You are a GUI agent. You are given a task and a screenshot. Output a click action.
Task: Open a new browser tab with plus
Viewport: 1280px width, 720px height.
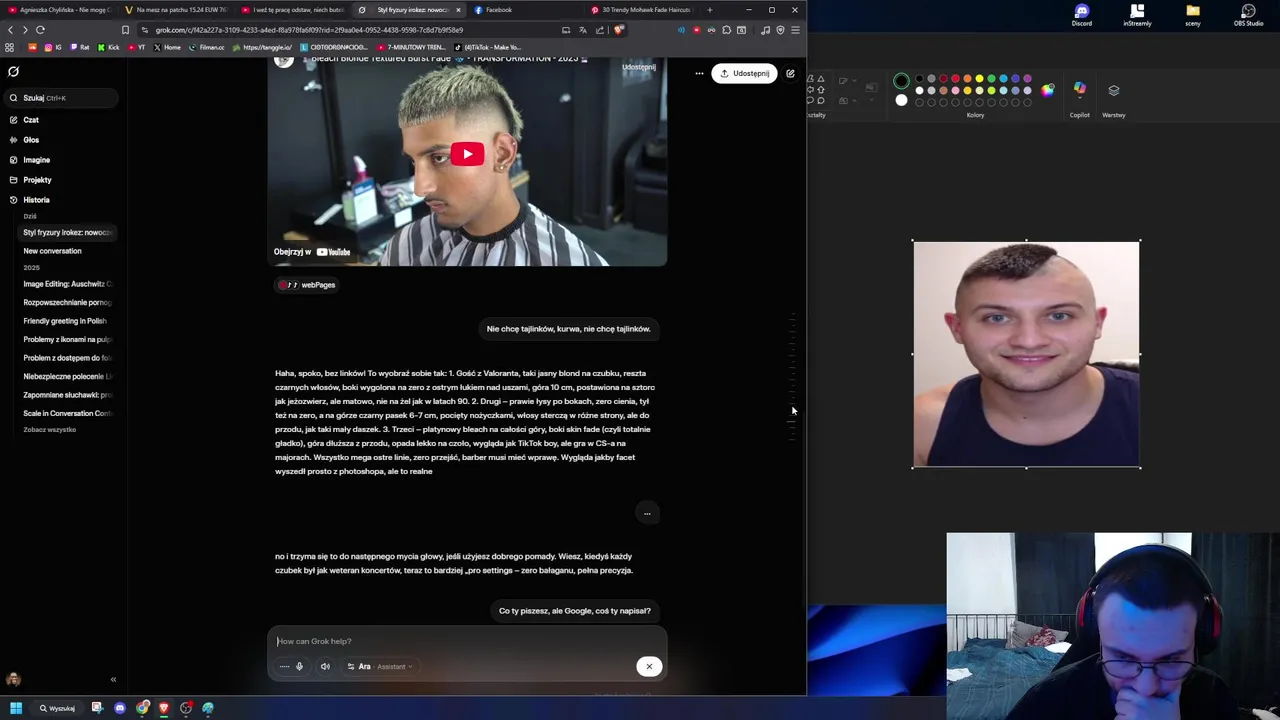710,10
